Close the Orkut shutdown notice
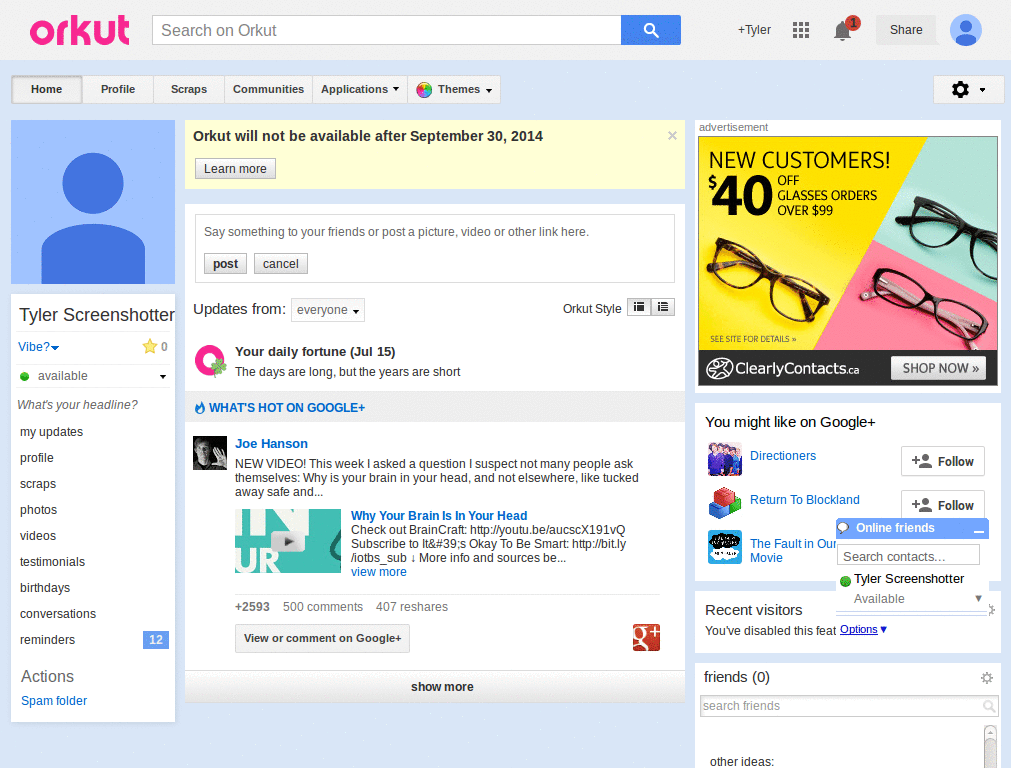Screen dimensions: 1024x768 click(672, 136)
